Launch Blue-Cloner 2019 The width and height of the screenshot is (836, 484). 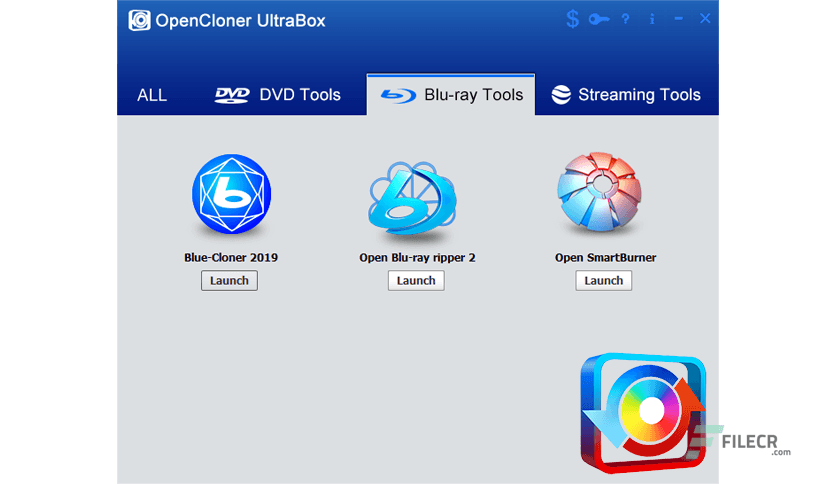tap(229, 280)
